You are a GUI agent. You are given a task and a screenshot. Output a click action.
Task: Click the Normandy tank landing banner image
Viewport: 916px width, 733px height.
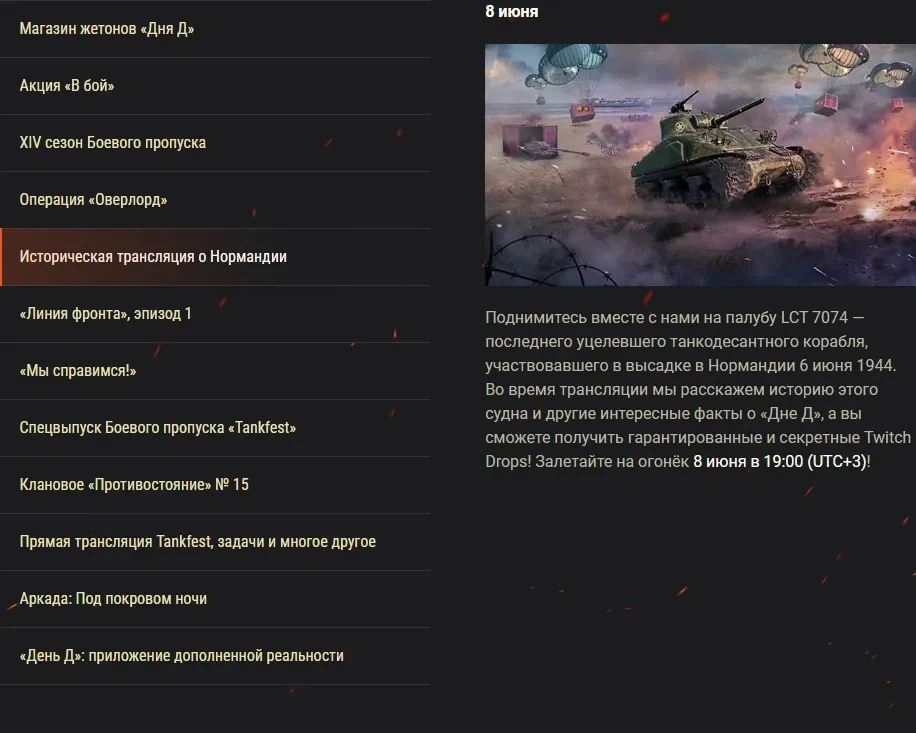700,165
